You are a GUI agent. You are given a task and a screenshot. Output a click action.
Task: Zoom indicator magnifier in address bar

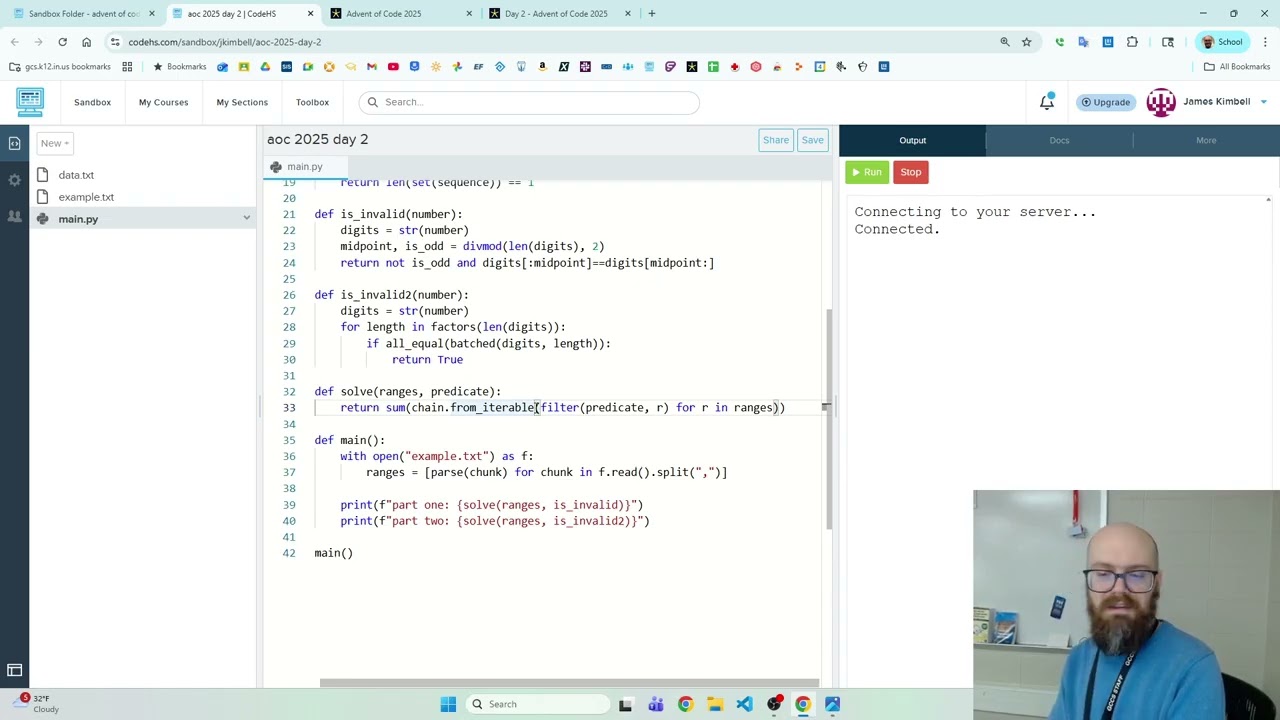1005,42
